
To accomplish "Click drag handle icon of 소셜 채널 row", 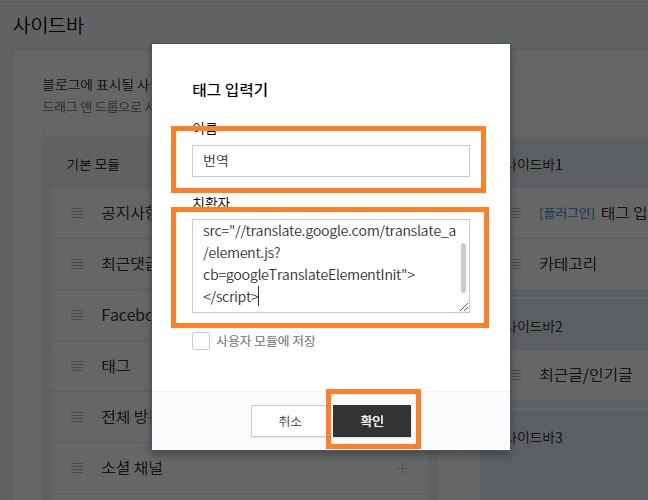I will [x=77, y=468].
